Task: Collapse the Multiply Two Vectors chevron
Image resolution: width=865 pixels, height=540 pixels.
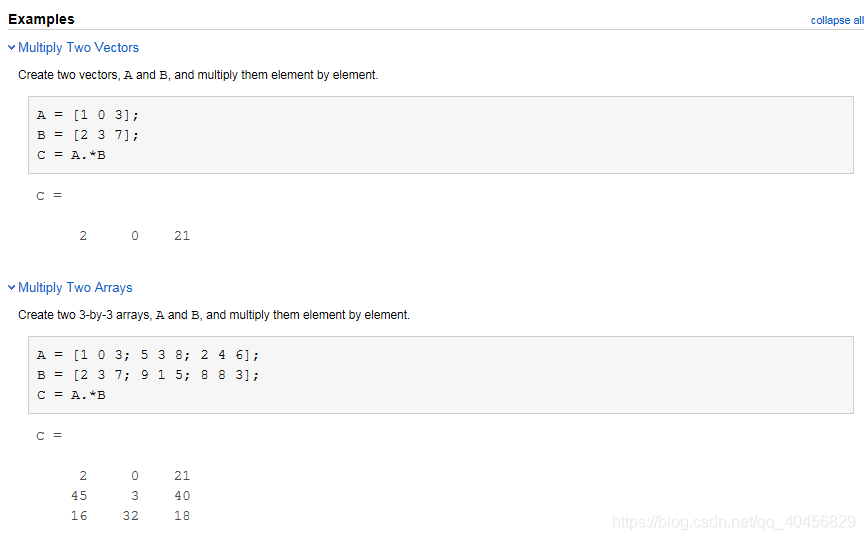Action: coord(12,48)
